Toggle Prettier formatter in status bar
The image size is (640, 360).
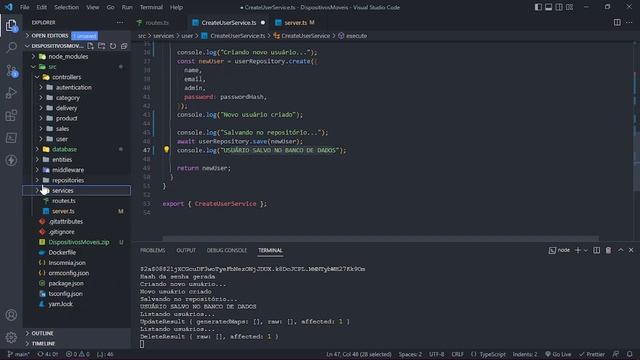(591, 354)
